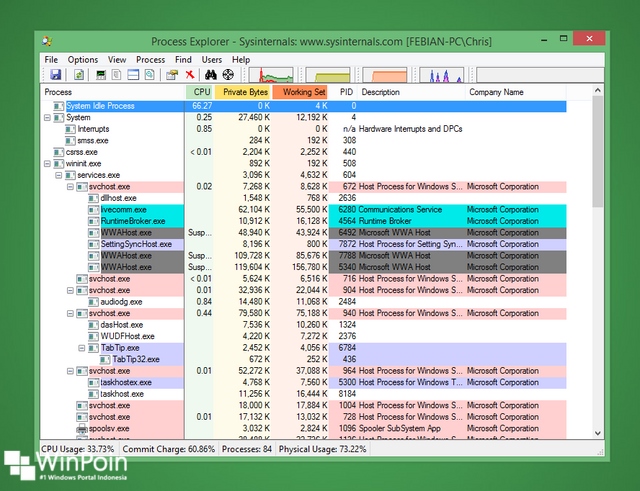Collapse the svchost.exe PID 964 node
Viewport: 640px width, 491px height.
click(70, 371)
